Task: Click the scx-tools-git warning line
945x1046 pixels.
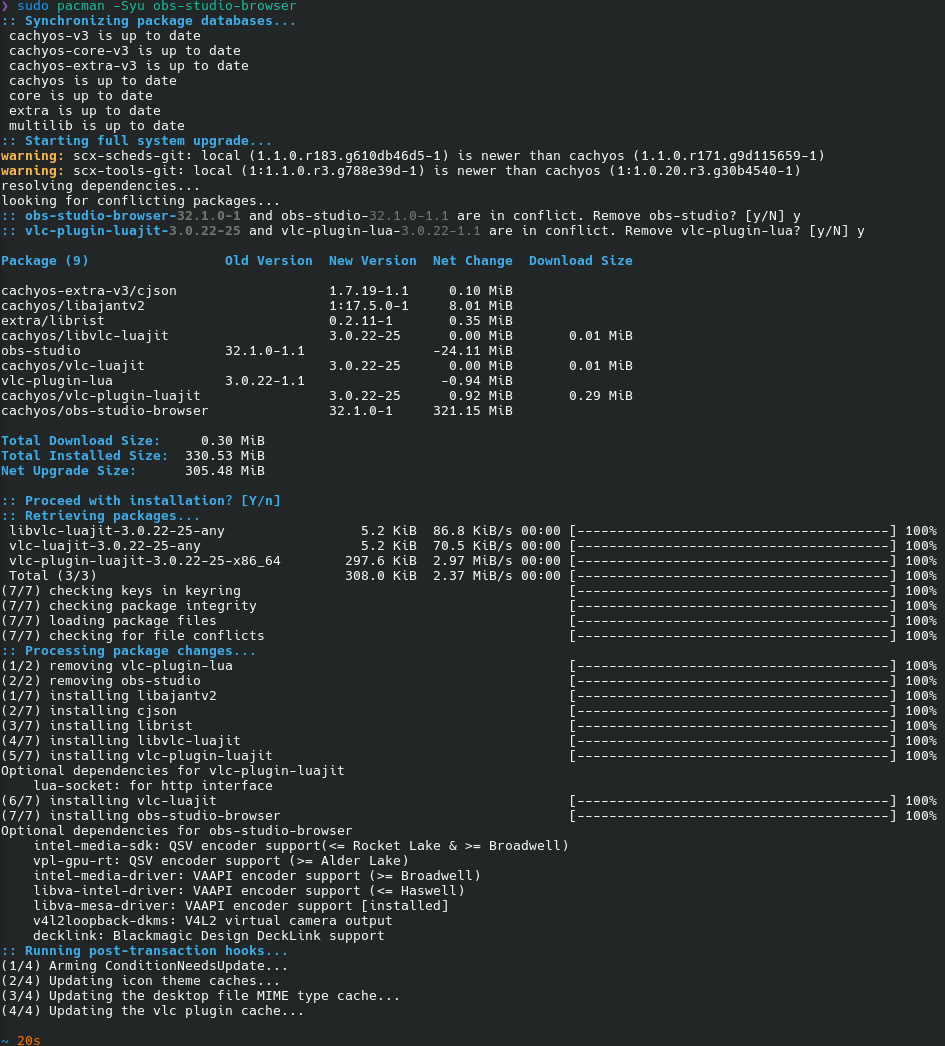Action: [401, 171]
